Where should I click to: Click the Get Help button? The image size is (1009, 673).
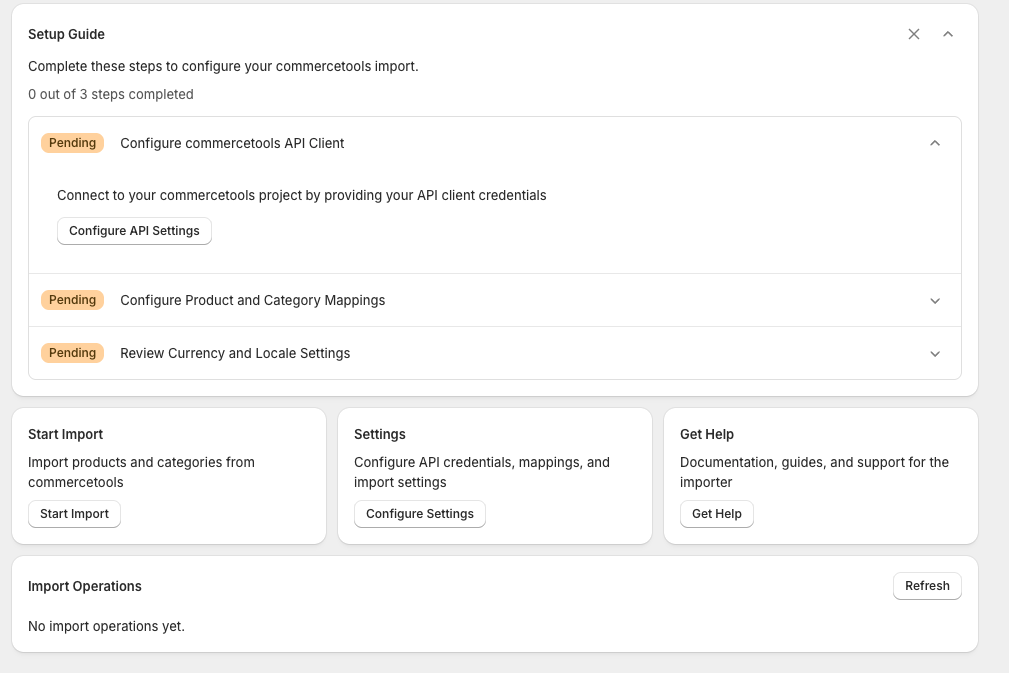click(x=717, y=514)
